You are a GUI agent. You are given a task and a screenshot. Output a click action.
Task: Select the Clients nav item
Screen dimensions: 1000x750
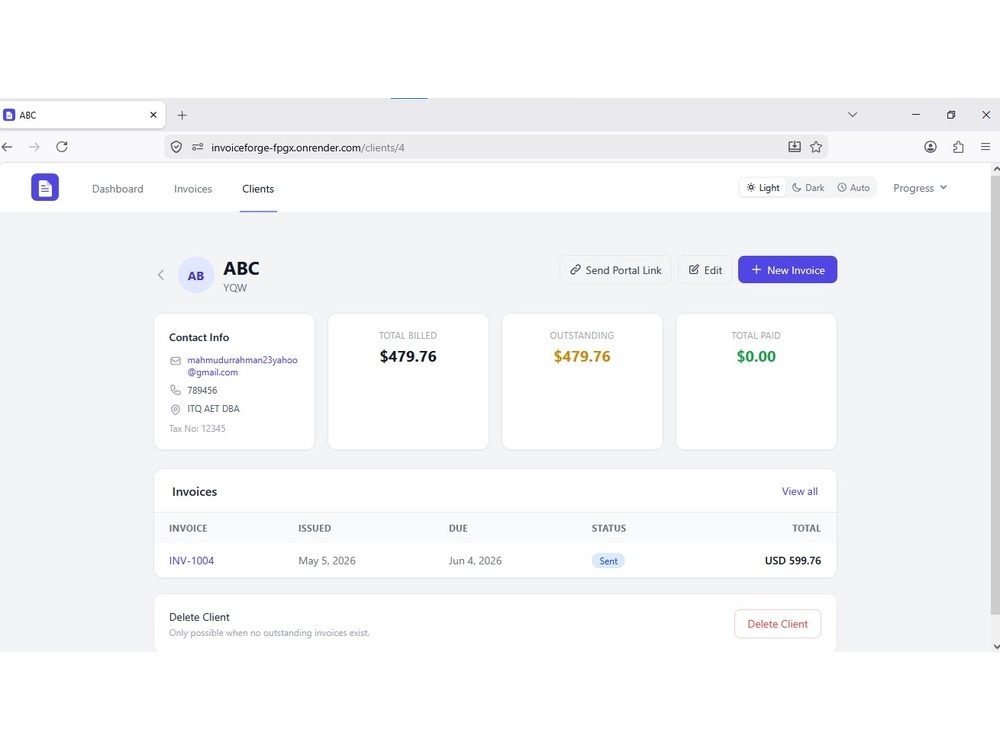(258, 189)
